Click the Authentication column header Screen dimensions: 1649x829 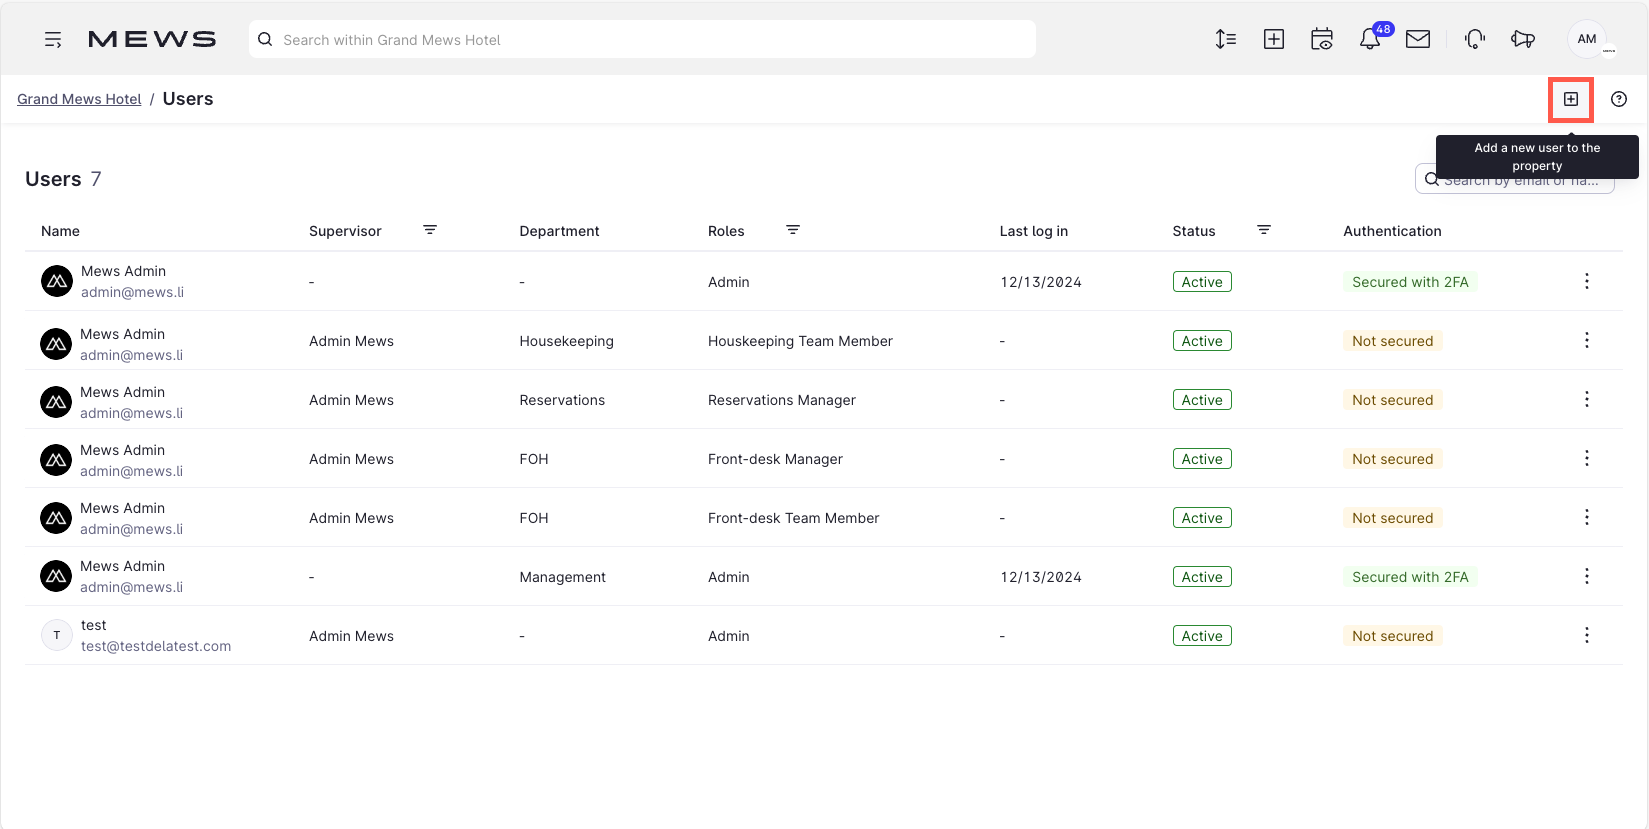pos(1392,231)
